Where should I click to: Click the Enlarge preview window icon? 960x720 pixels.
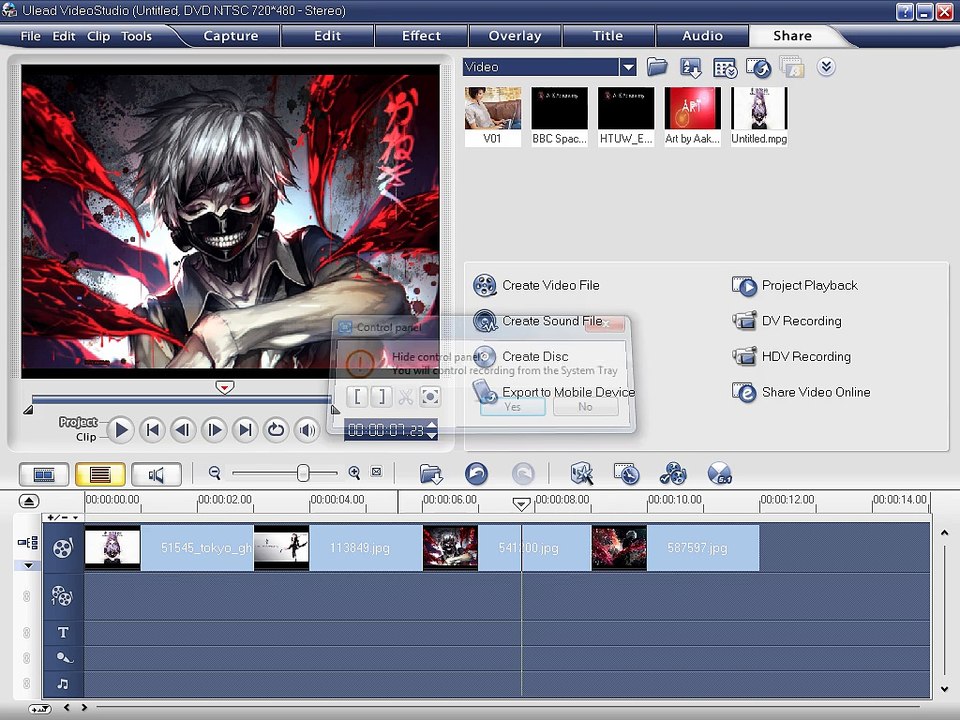[430, 397]
